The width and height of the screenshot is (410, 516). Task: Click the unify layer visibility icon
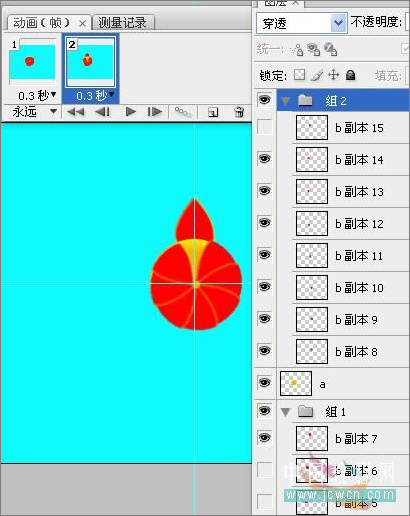pyautogui.click(x=314, y=50)
